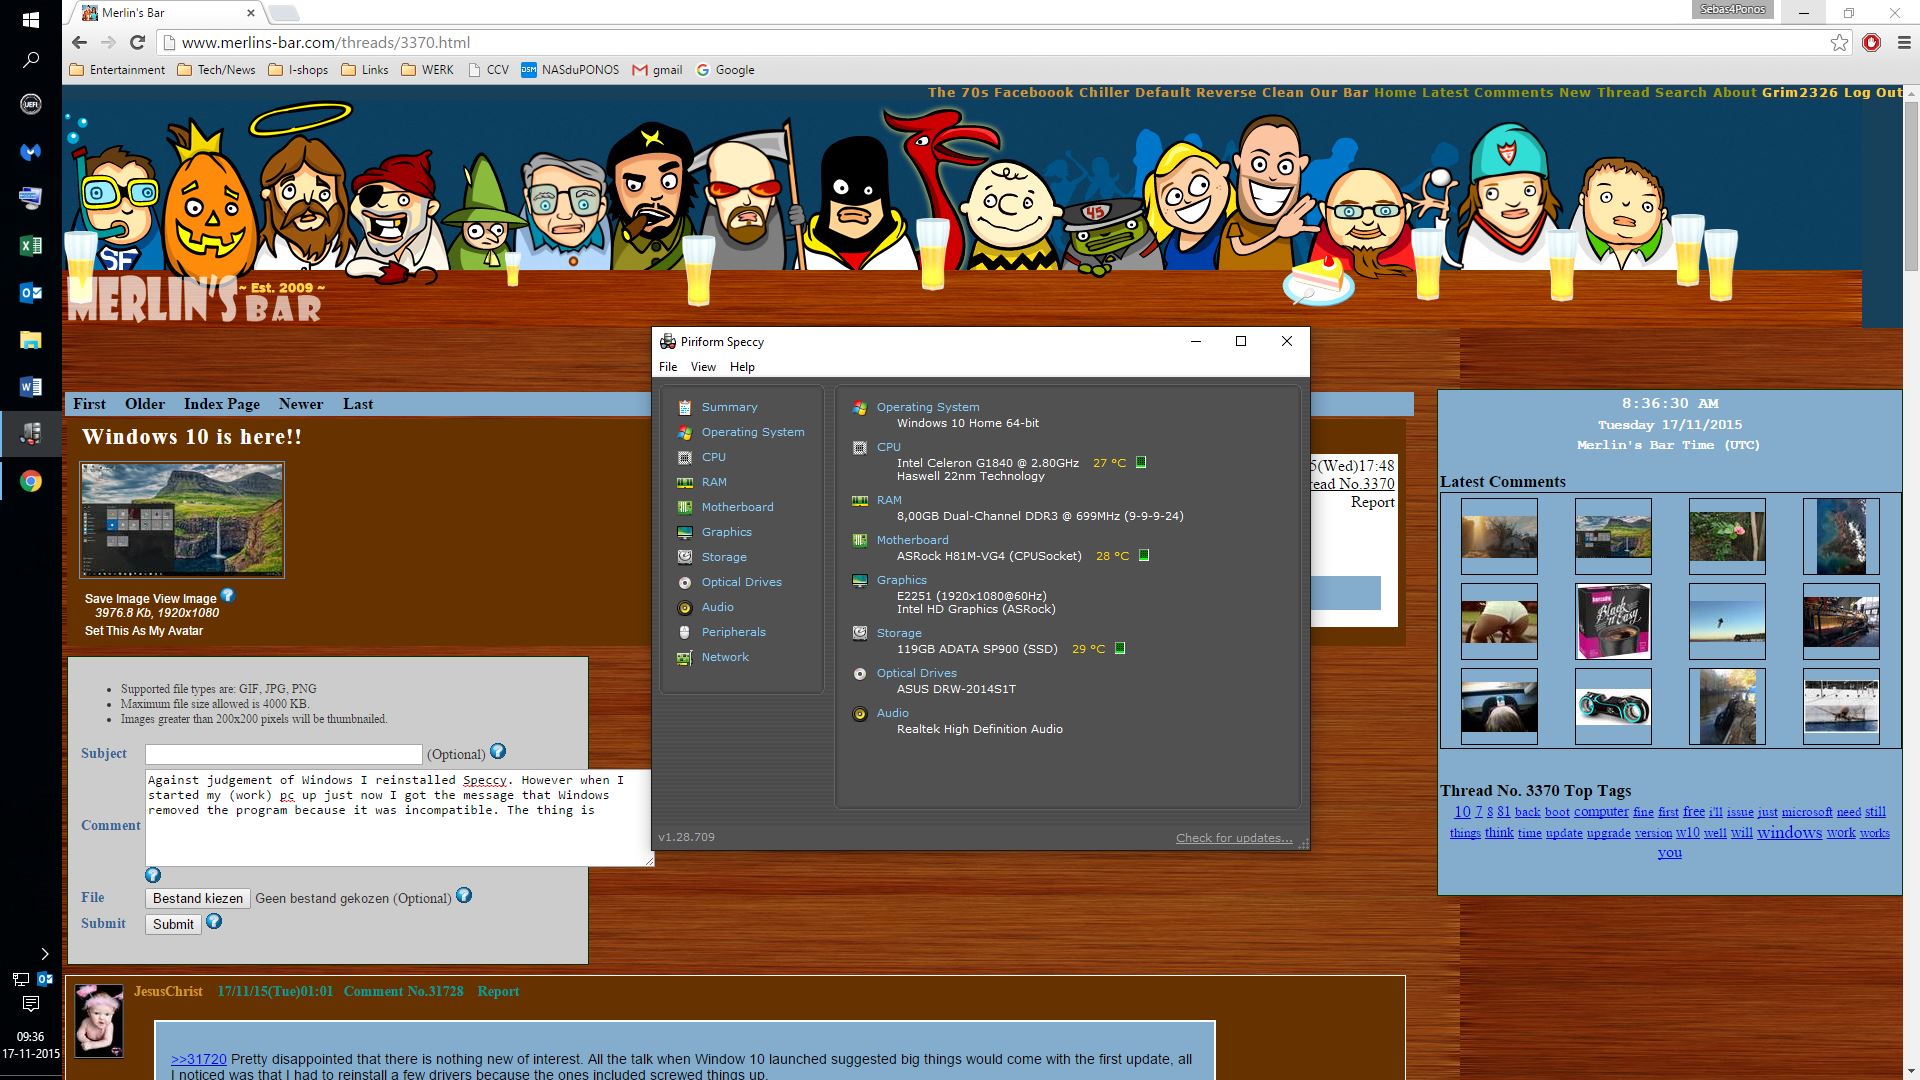The image size is (1920, 1080).
Task: Click SSD temperature green indicator
Action: coord(1120,649)
